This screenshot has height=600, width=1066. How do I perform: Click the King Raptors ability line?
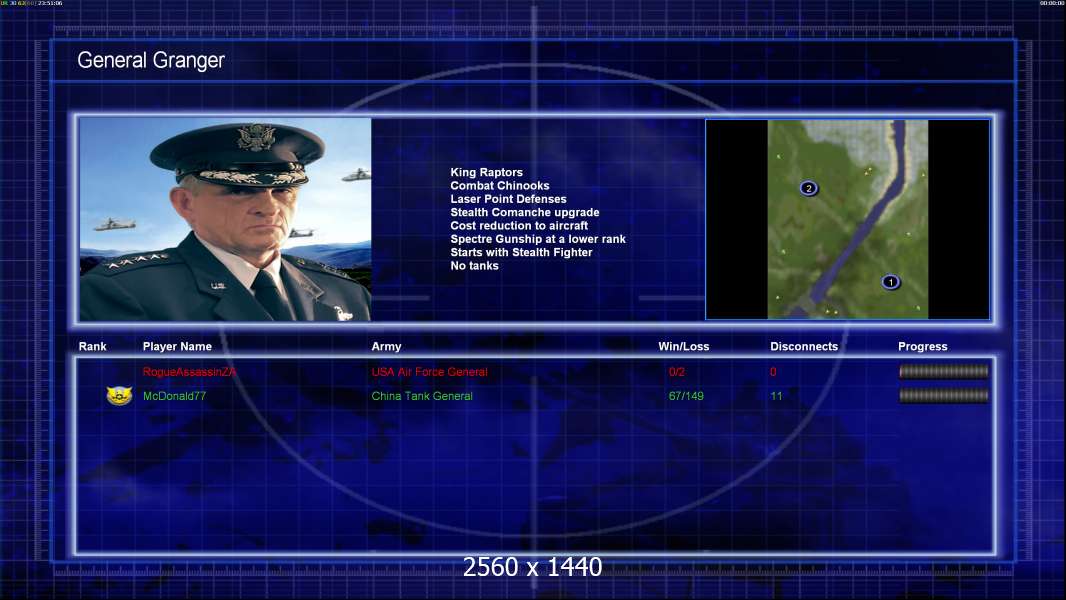[x=486, y=173]
